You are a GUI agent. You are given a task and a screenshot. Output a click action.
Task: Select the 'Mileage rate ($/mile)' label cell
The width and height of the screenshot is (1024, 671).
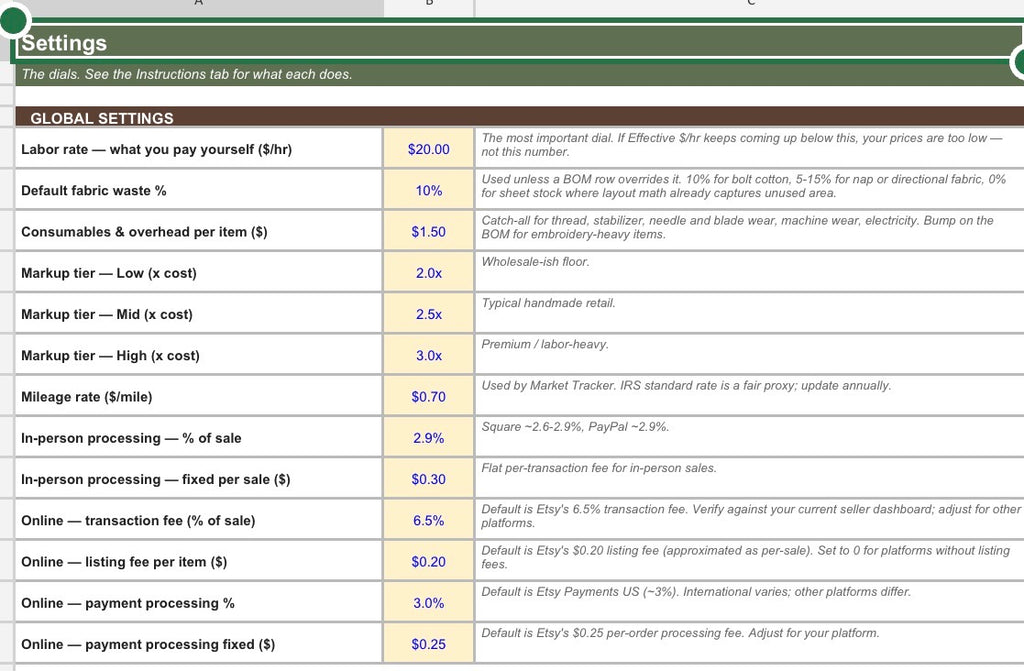[x=199, y=396]
